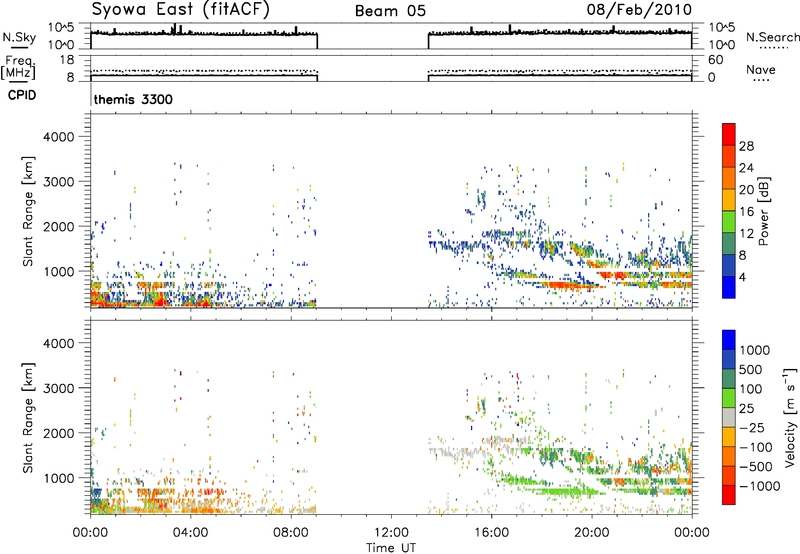800x554 pixels.
Task: Click the '1000' value on velocity colorbar
Action: [x=754, y=350]
